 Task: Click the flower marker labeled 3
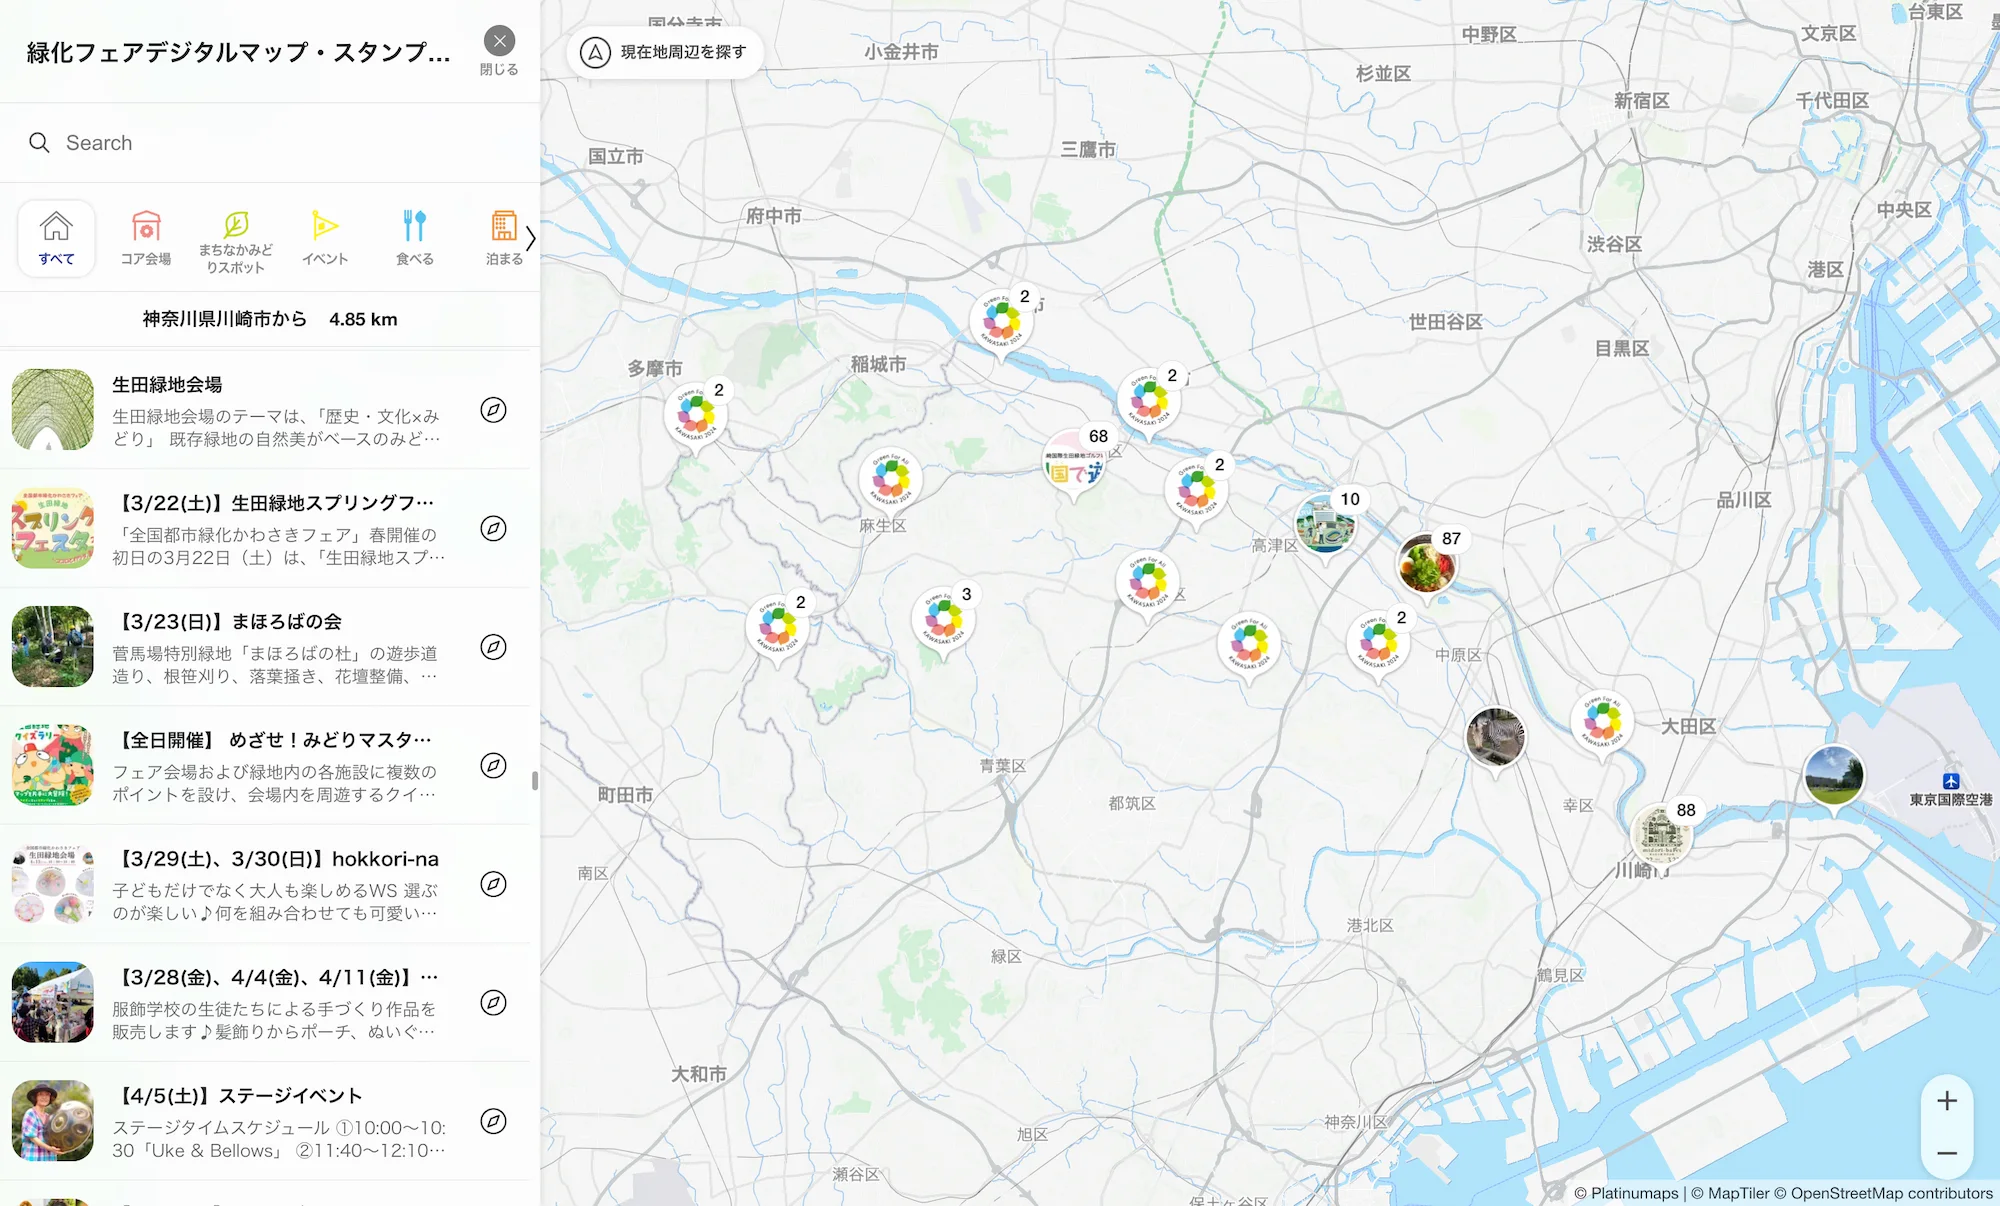point(943,619)
